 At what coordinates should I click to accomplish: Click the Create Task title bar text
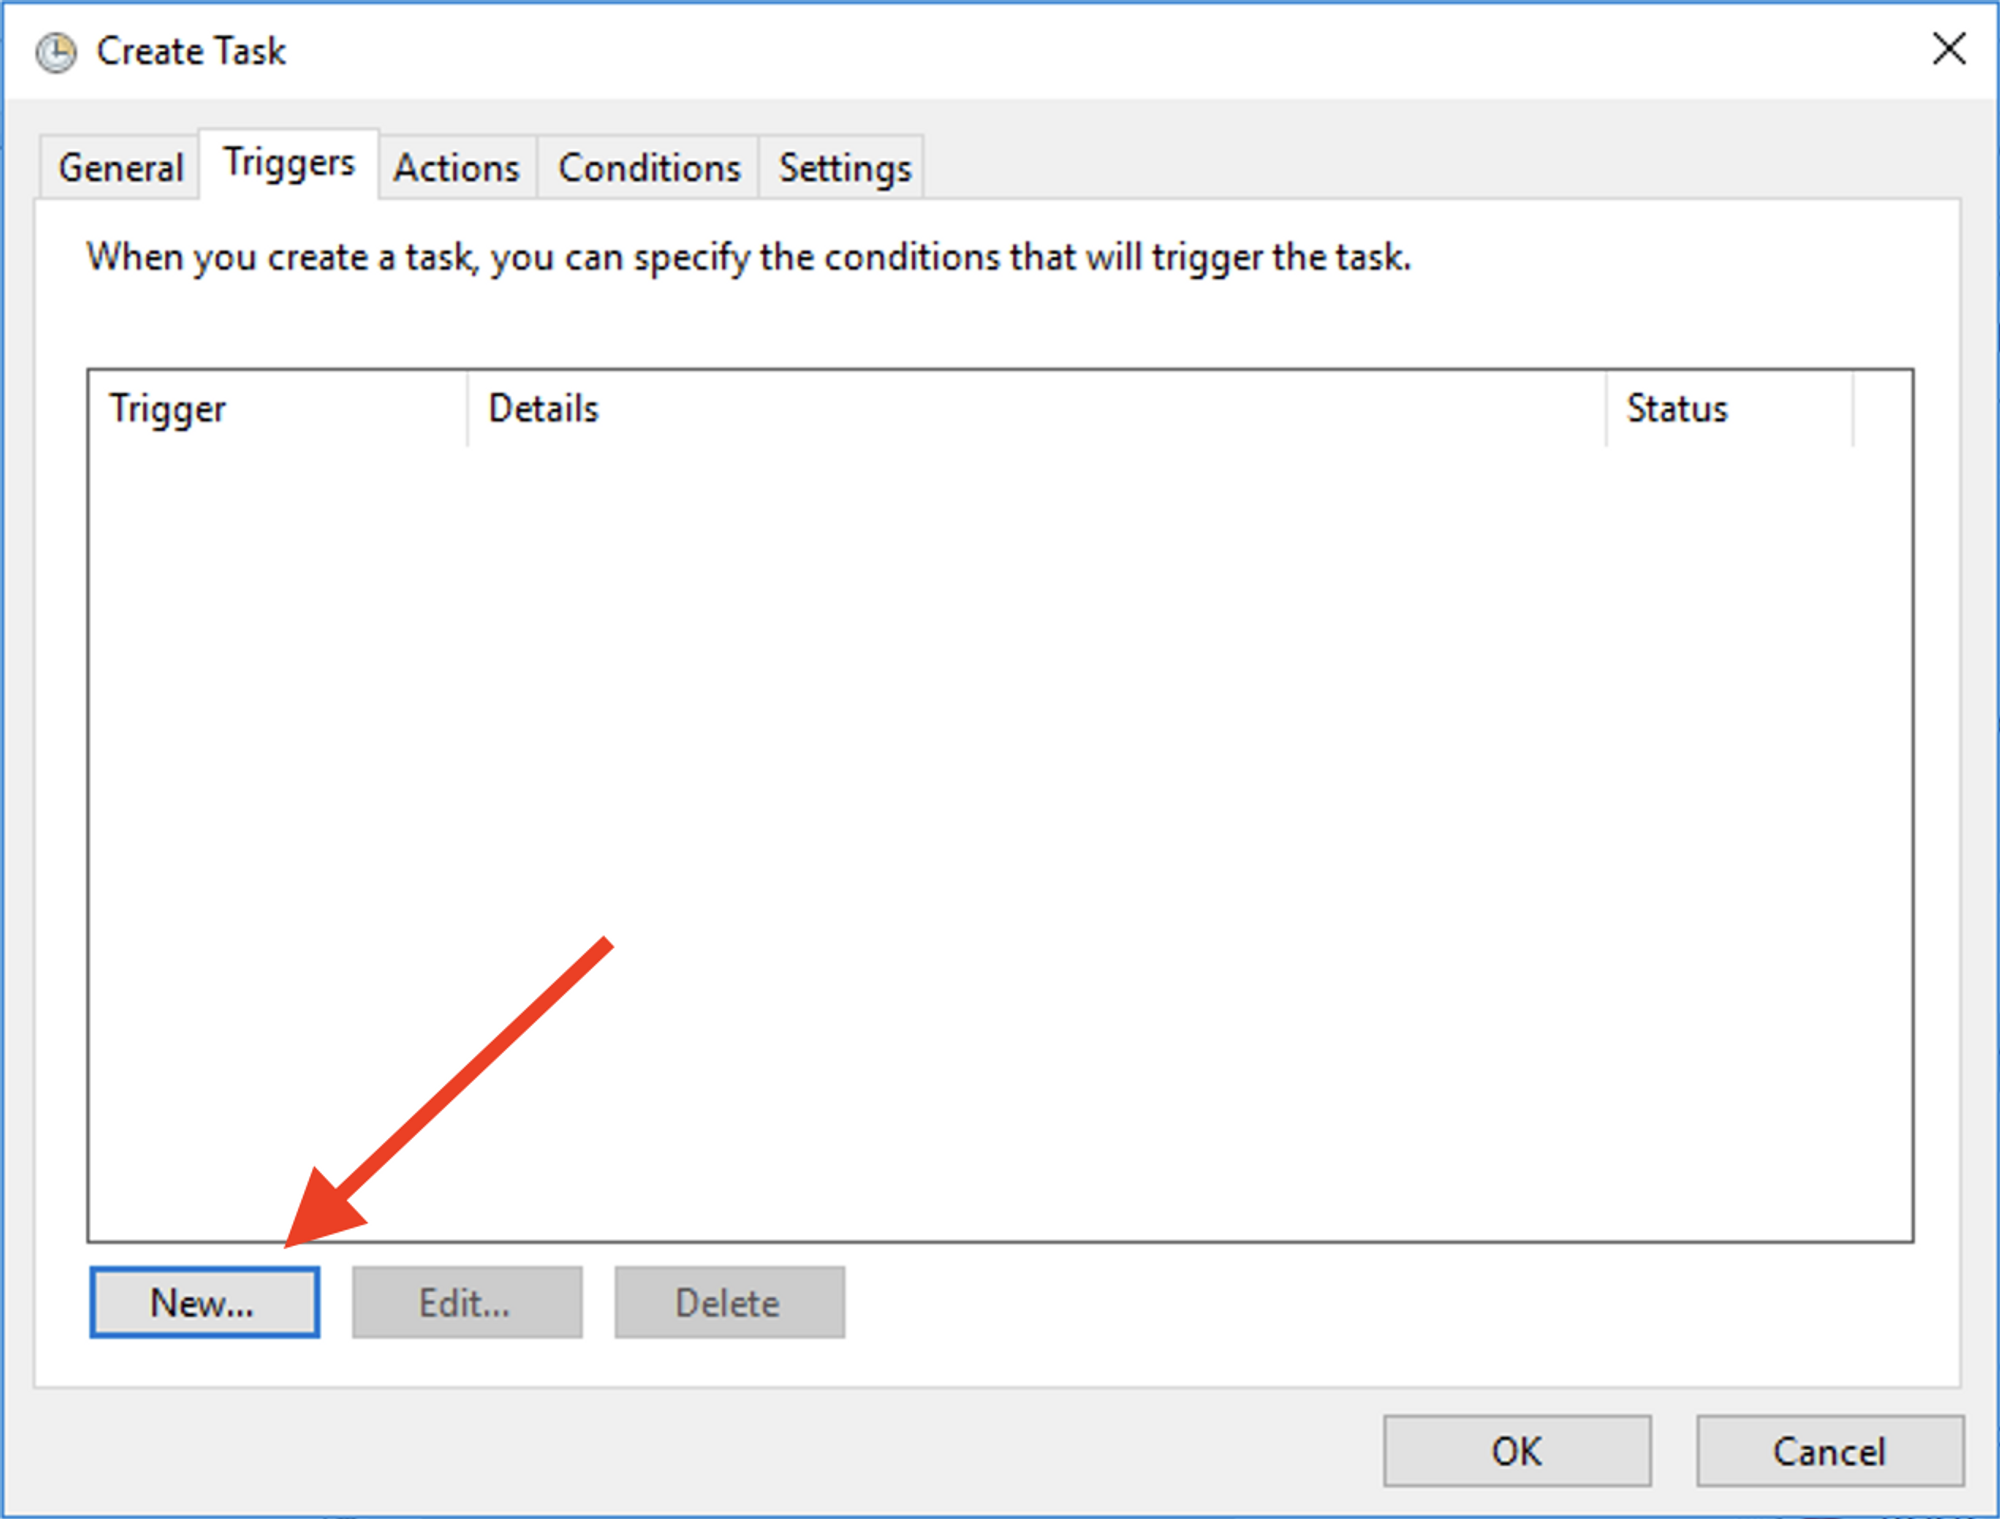click(191, 52)
